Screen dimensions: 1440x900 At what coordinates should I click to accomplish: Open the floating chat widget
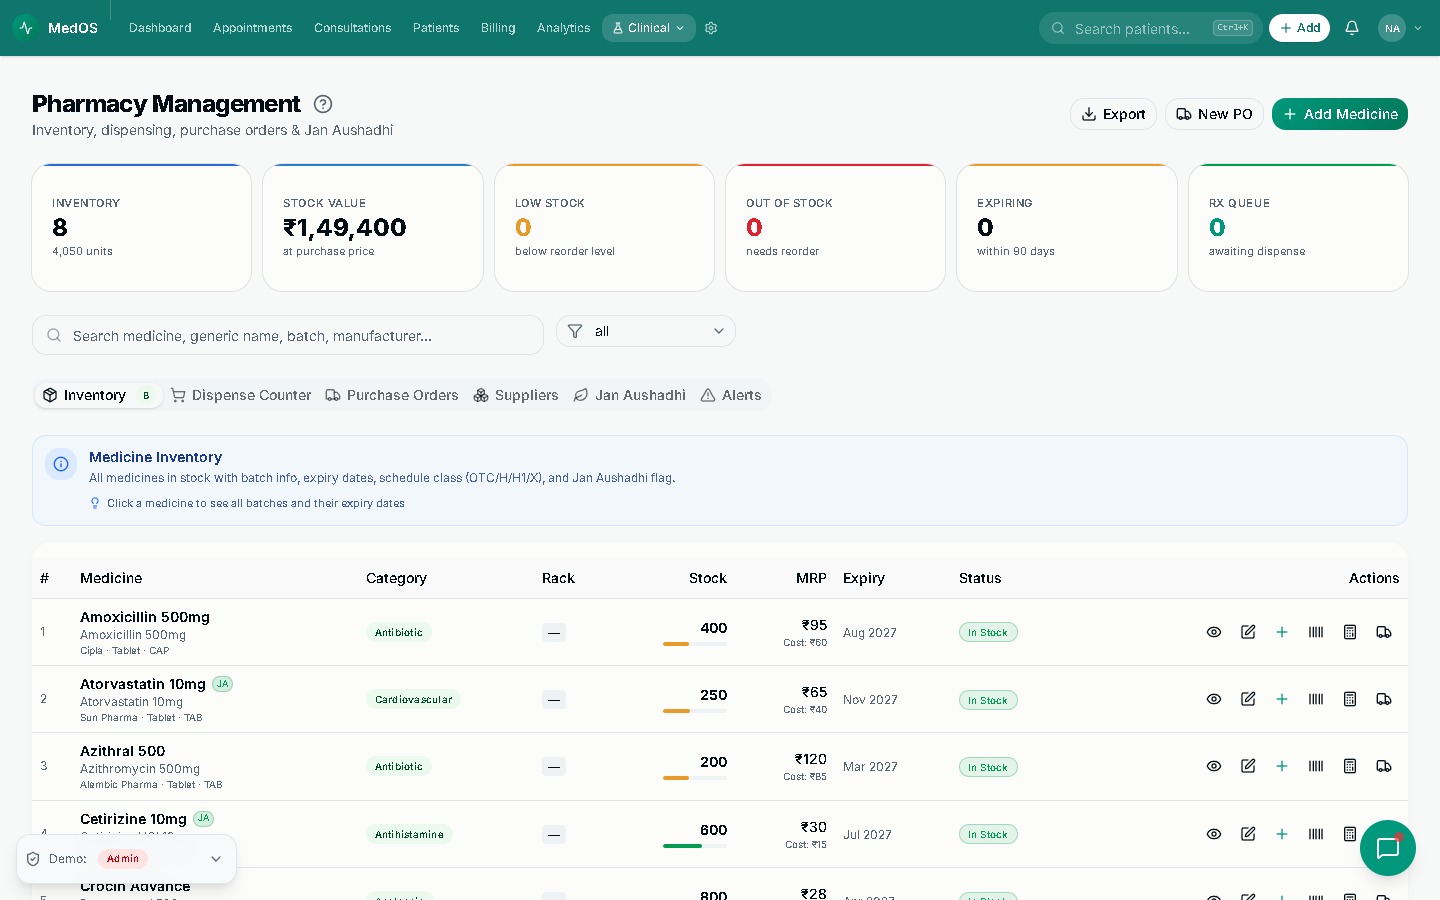1388,848
